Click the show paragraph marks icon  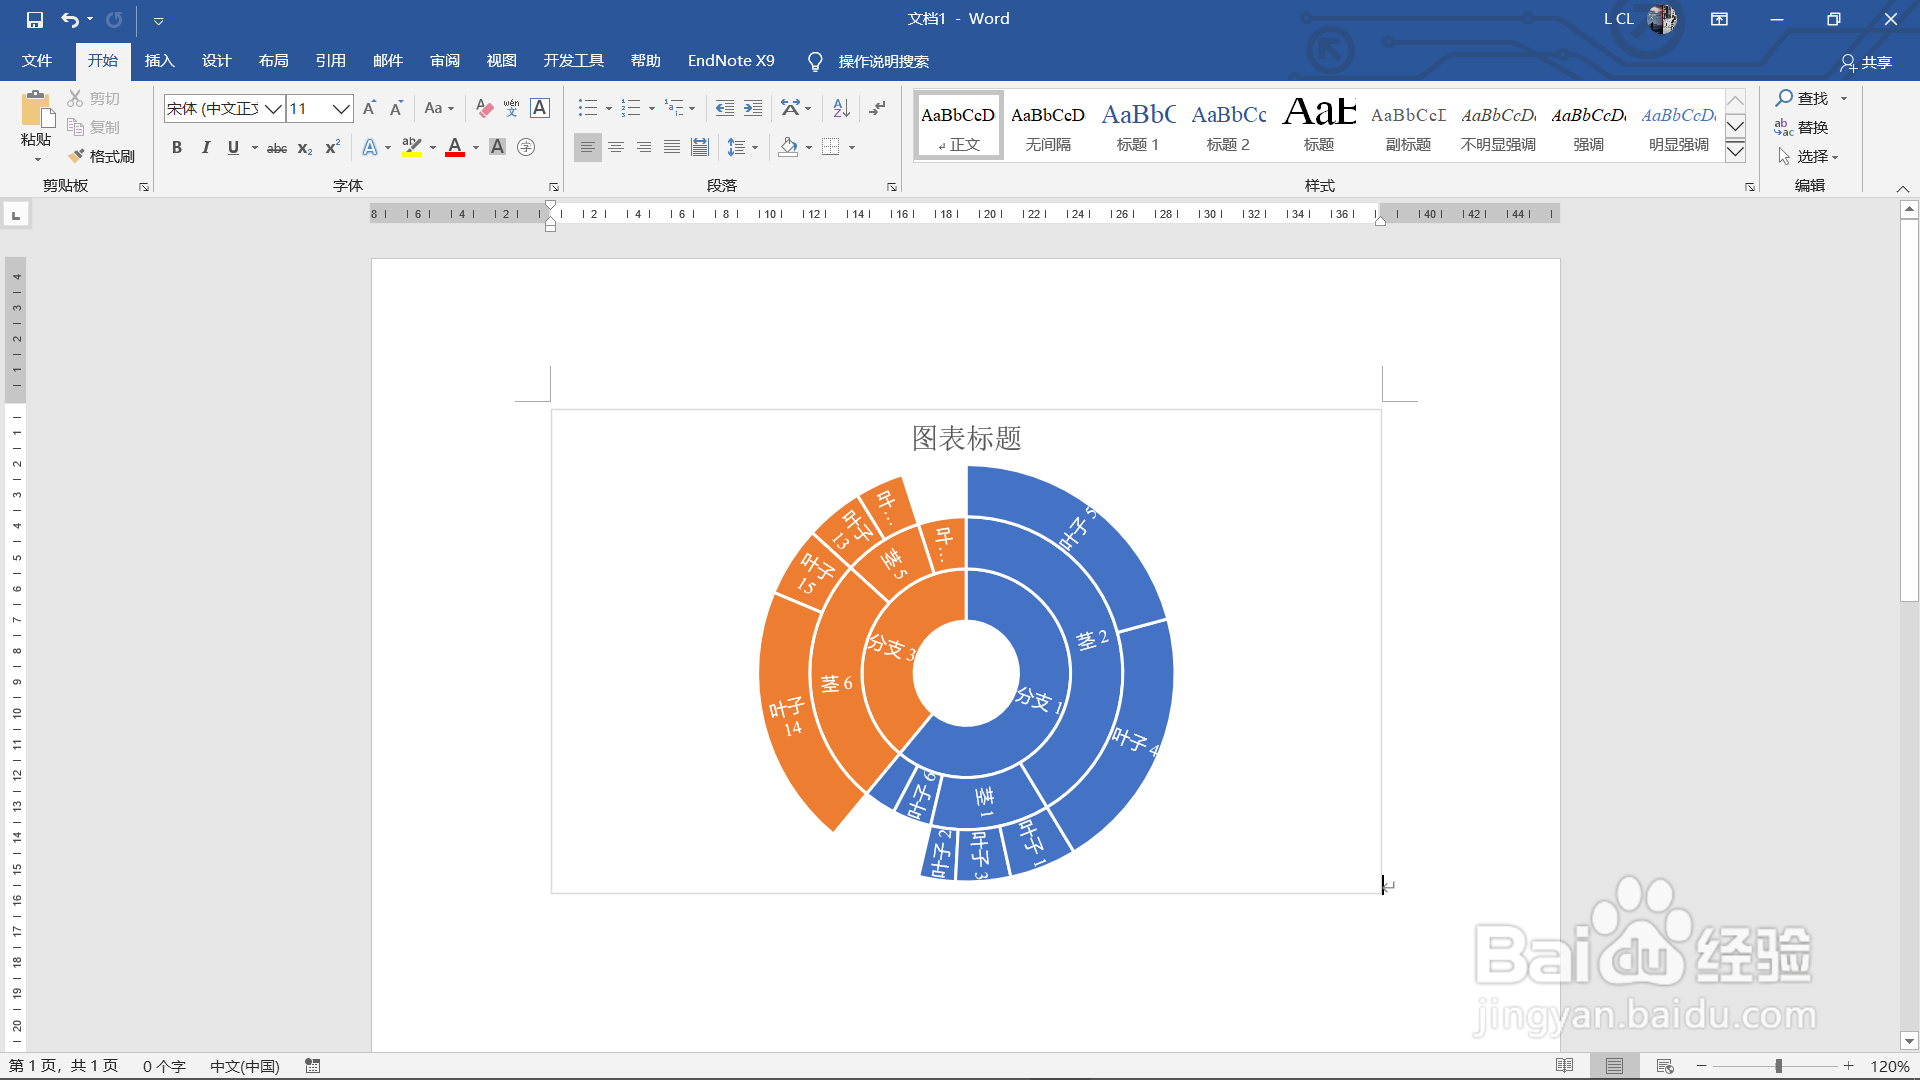pos(877,108)
